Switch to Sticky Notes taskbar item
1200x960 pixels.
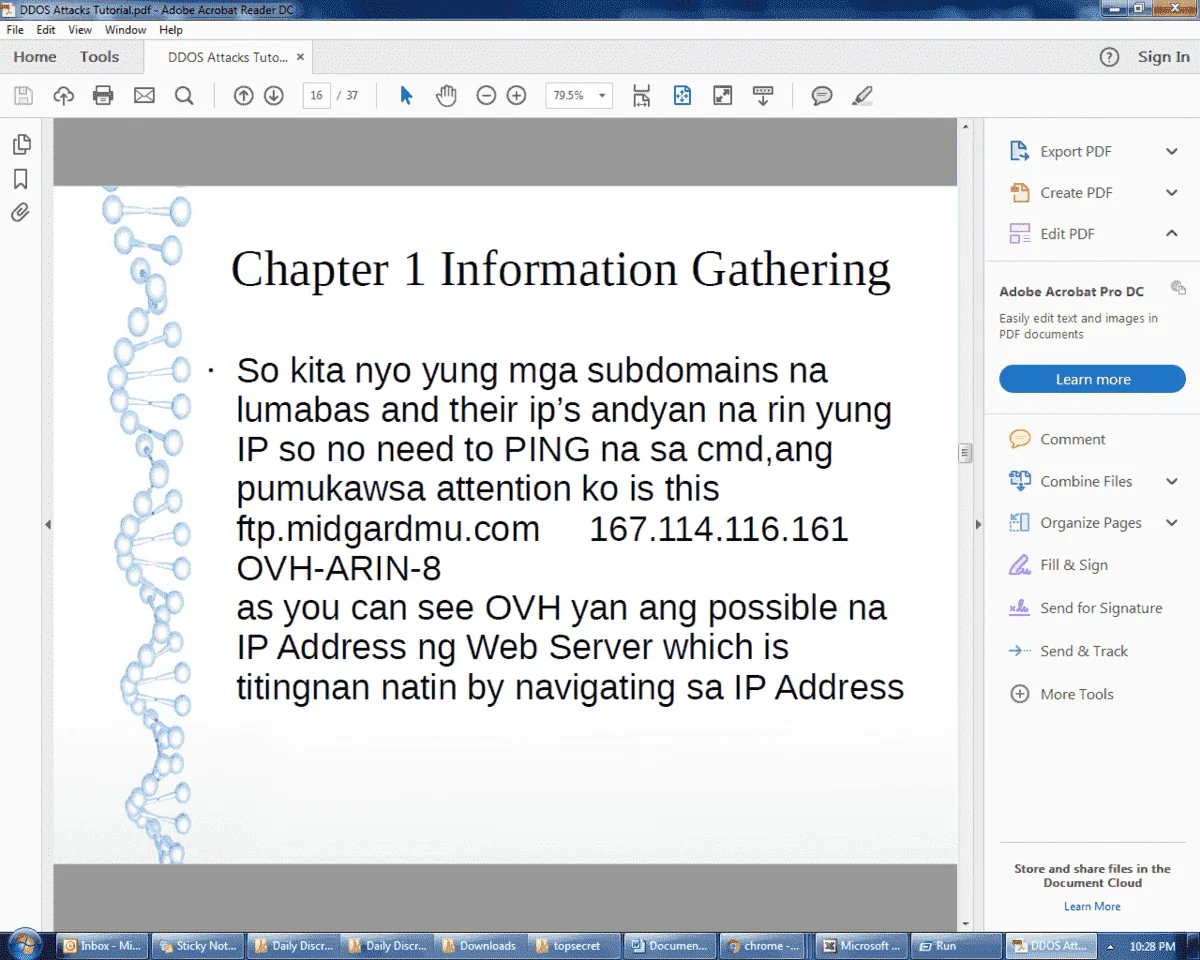pyautogui.click(x=196, y=945)
